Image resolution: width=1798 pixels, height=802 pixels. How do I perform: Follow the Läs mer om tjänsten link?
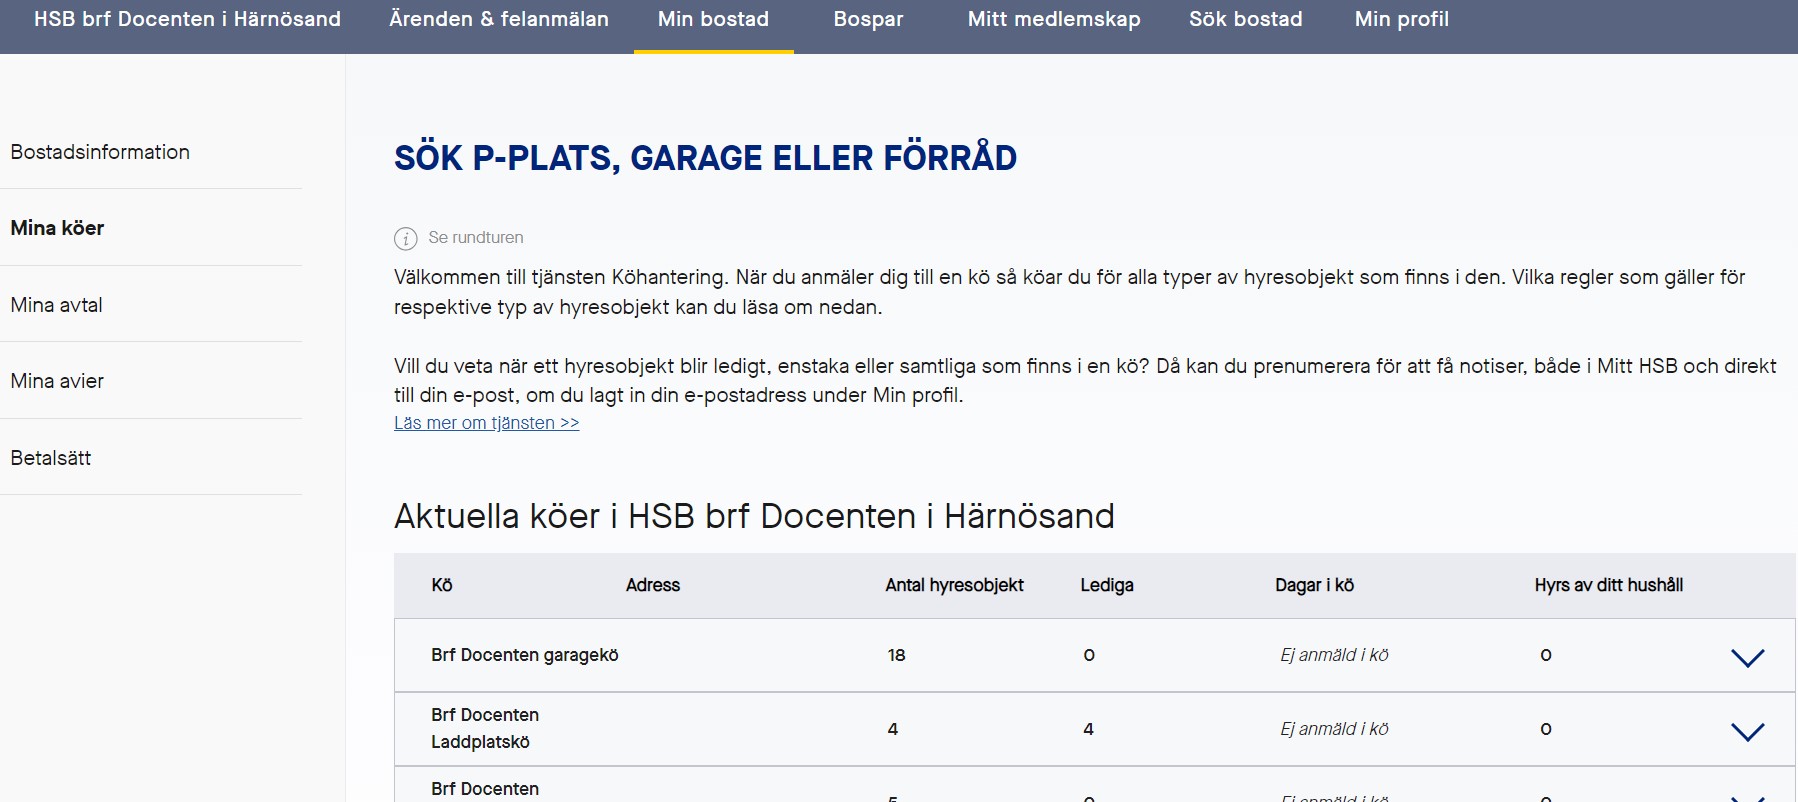(x=486, y=423)
